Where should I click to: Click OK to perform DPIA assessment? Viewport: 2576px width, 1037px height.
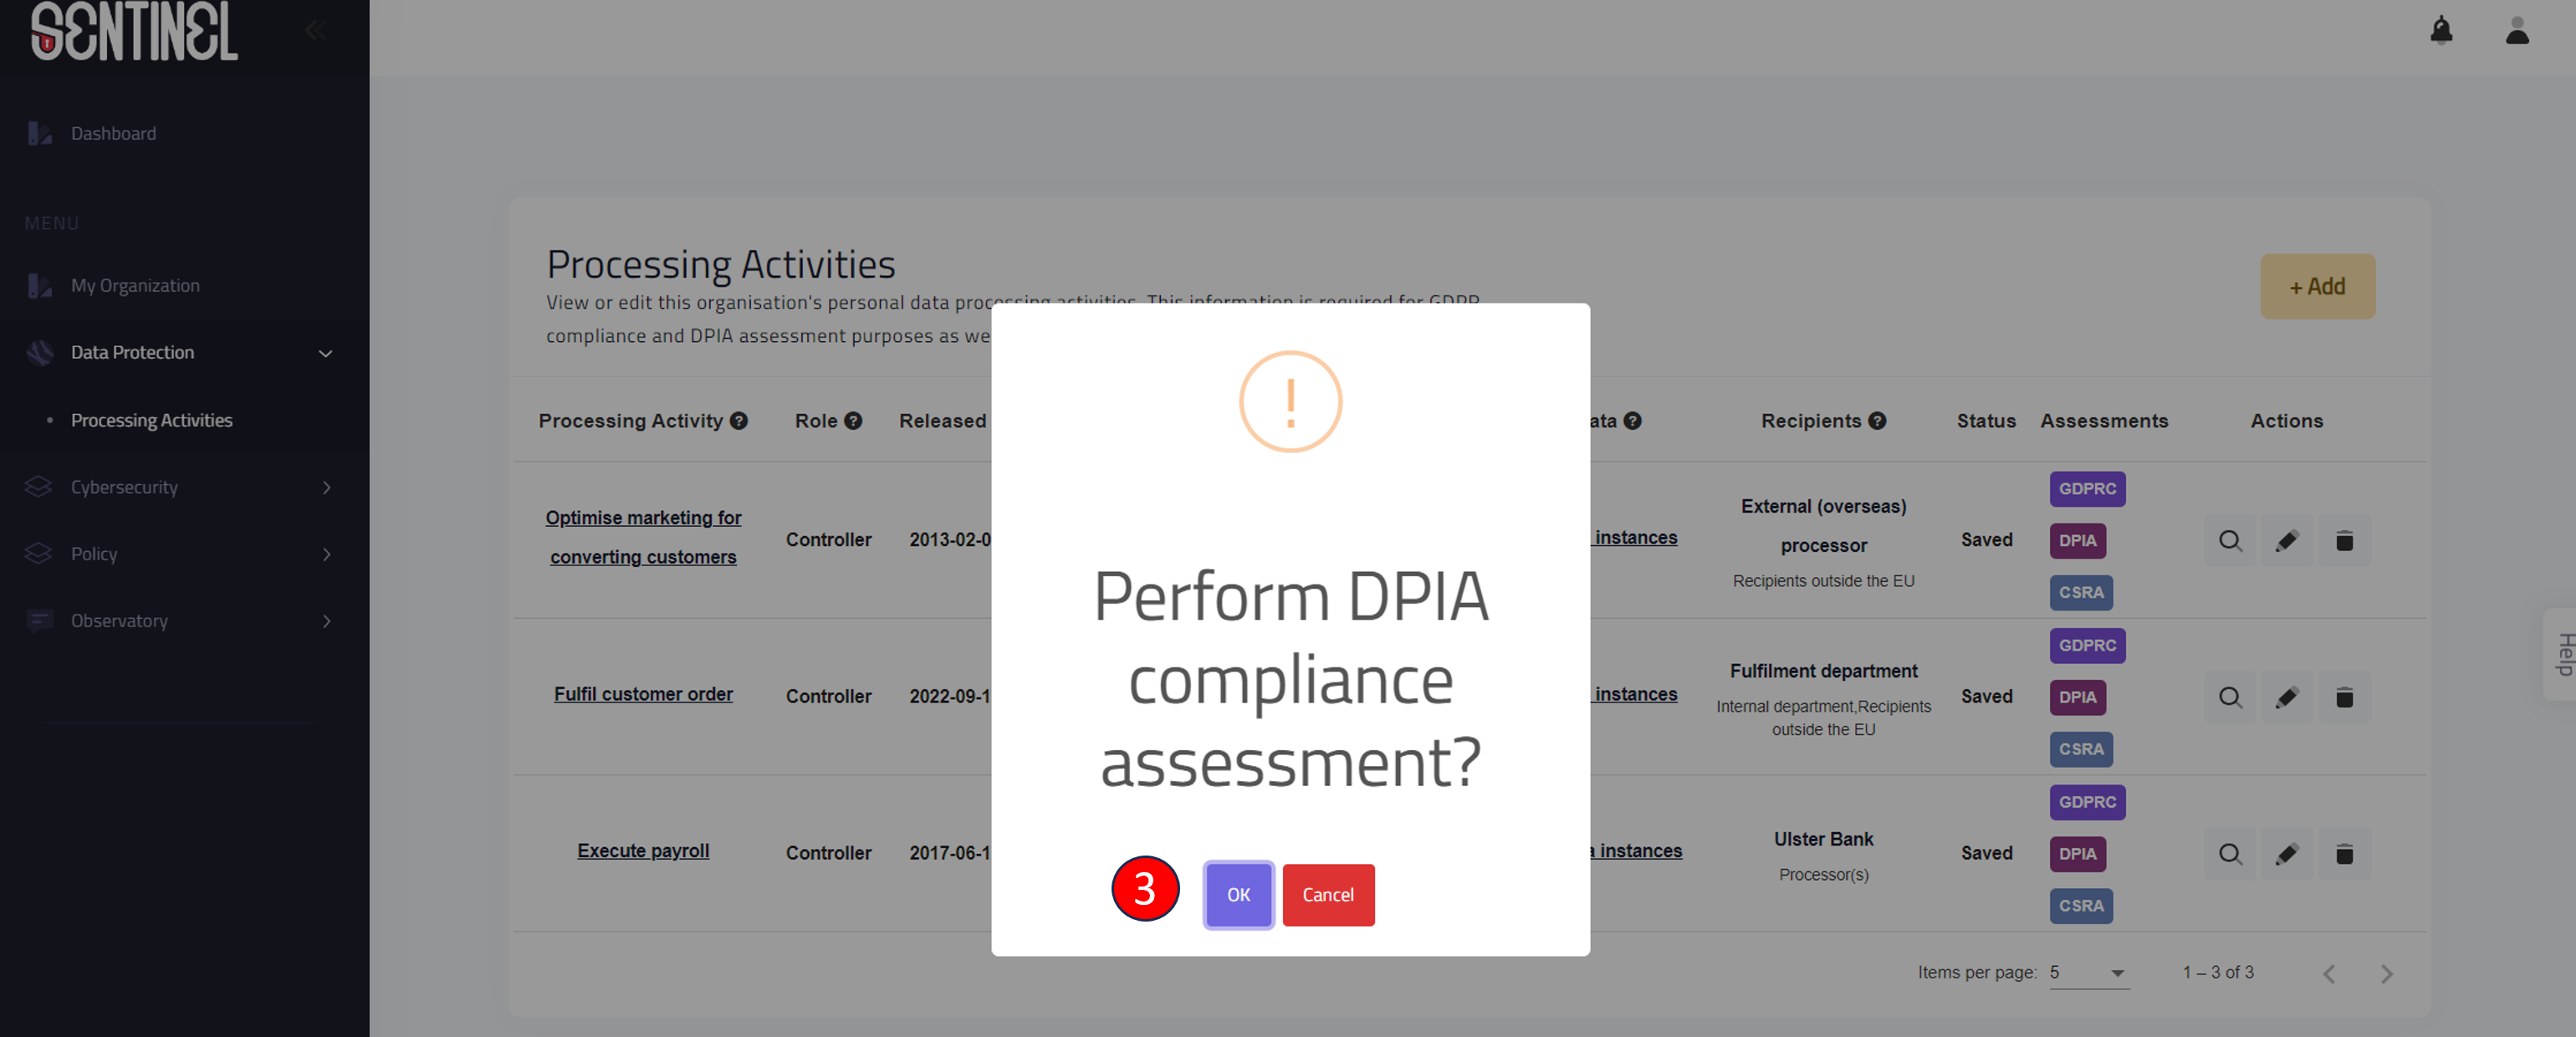[x=1238, y=895]
